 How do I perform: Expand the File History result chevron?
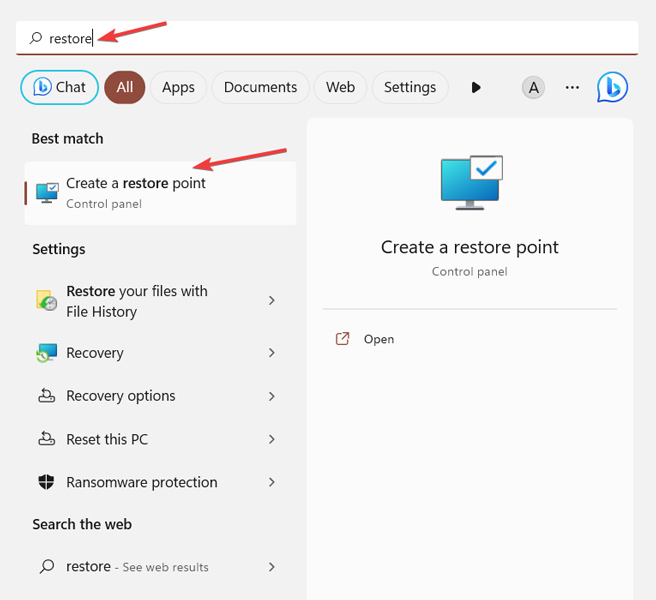(x=272, y=300)
